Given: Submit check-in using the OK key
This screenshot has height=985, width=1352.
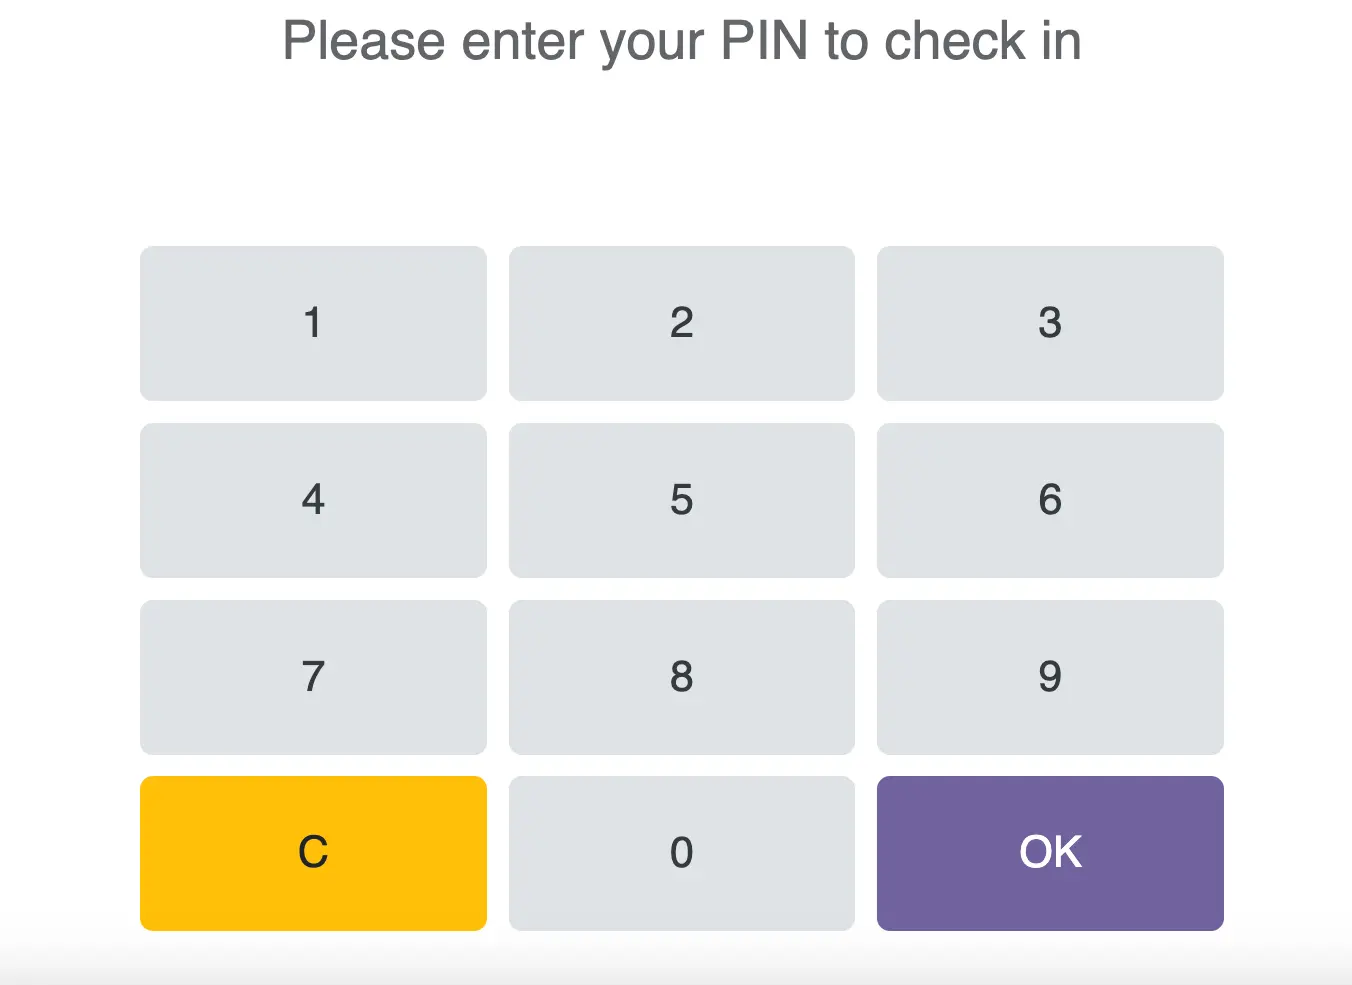Looking at the screenshot, I should (x=1050, y=853).
